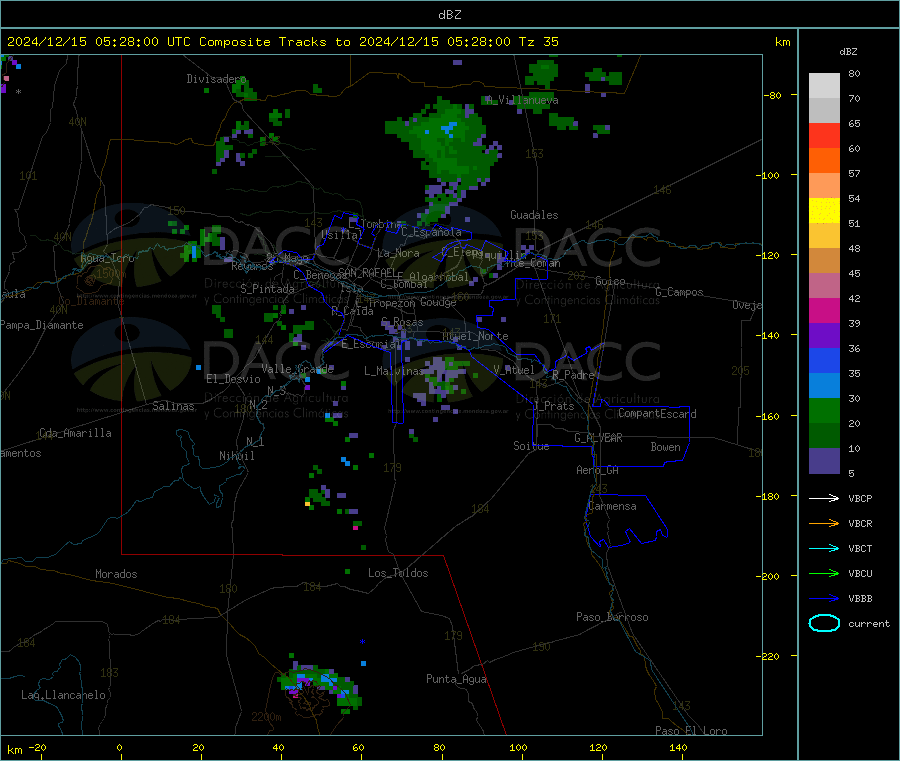Click the A_Villanueva map label
Image resolution: width=900 pixels, height=761 pixels.
[x=522, y=100]
